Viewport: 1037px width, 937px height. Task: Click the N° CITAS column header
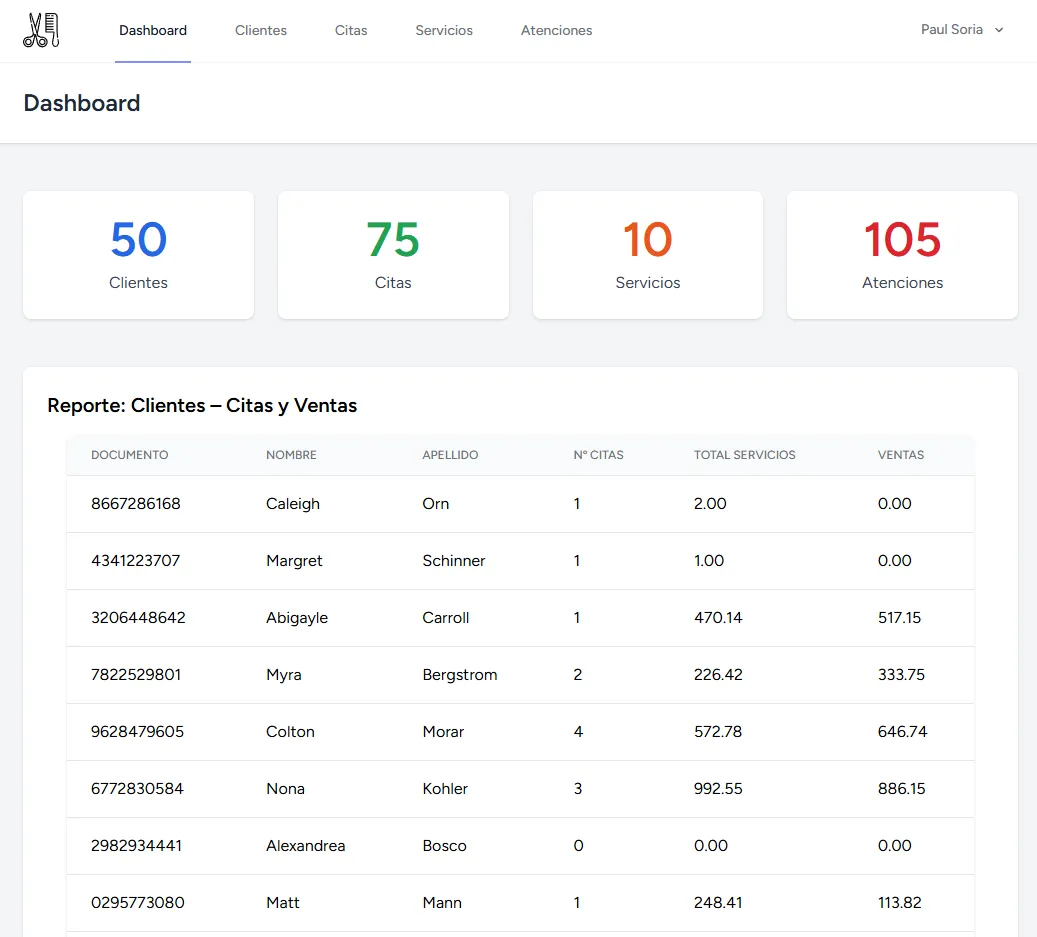tap(598, 455)
